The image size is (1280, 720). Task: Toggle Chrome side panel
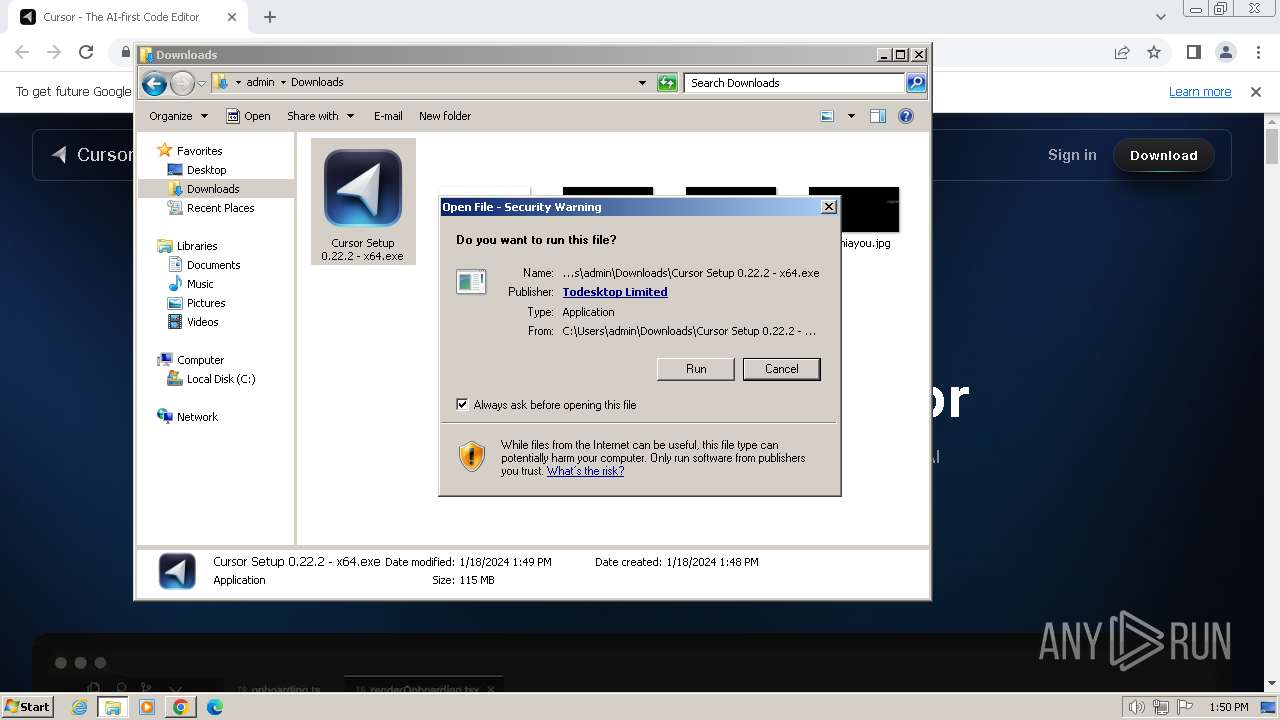(1193, 52)
